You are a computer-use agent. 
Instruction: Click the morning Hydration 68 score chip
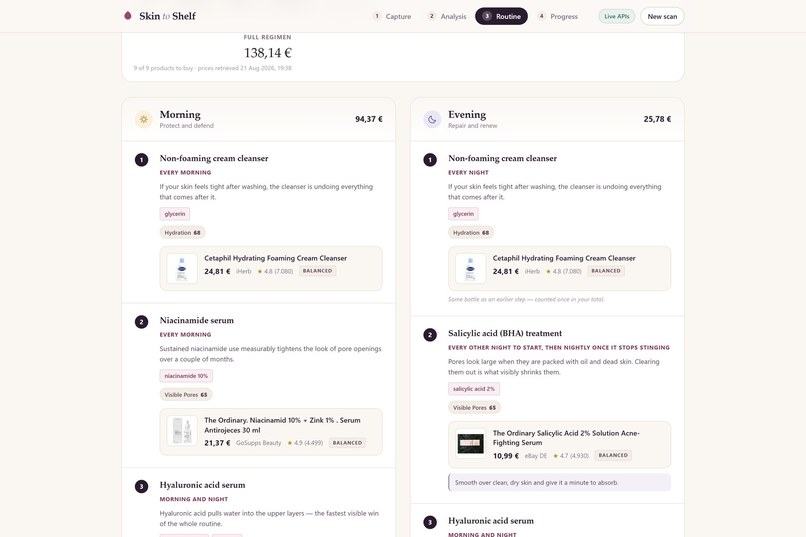[182, 233]
